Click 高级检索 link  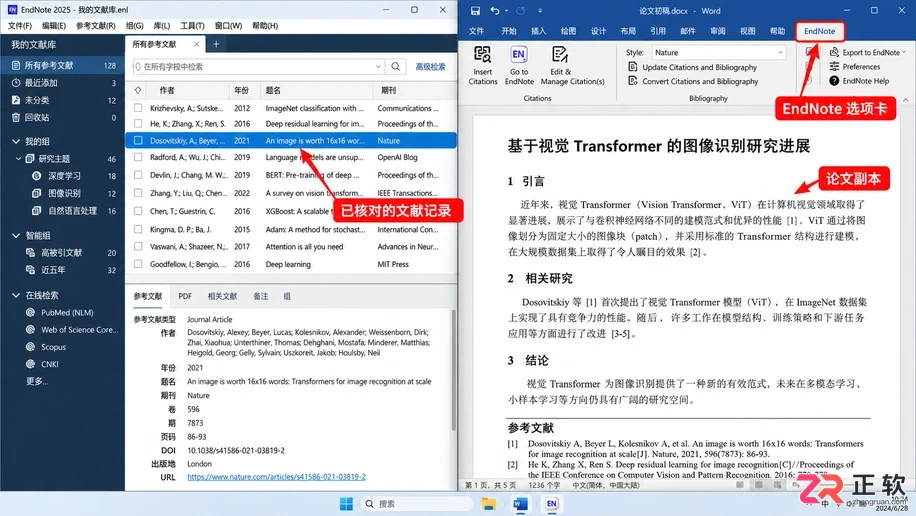tap(431, 67)
